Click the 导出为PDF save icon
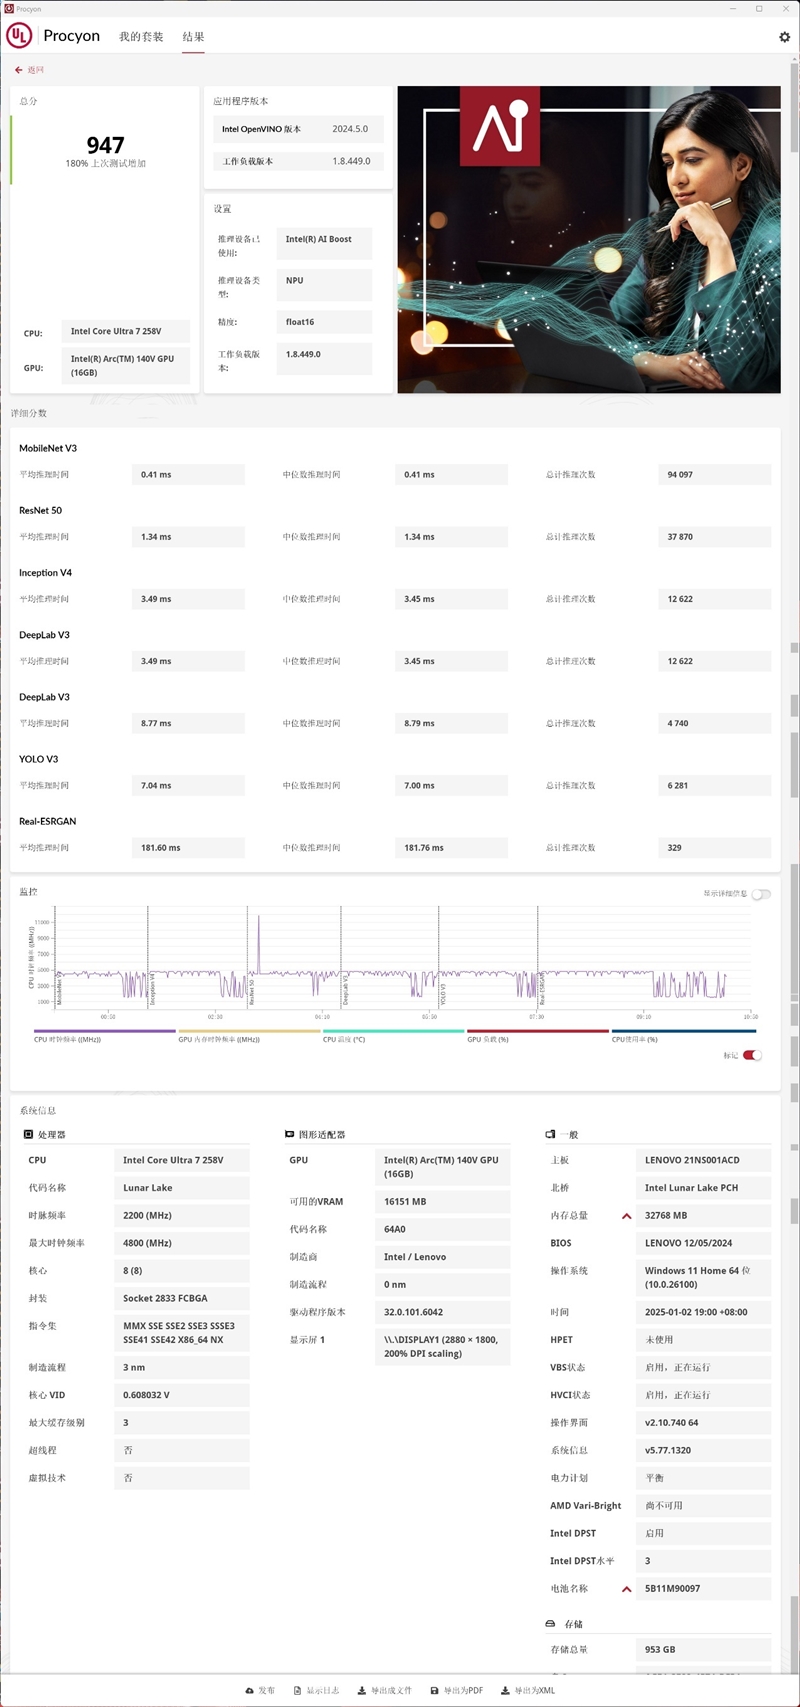The height and width of the screenshot is (1707, 800). tap(434, 1690)
